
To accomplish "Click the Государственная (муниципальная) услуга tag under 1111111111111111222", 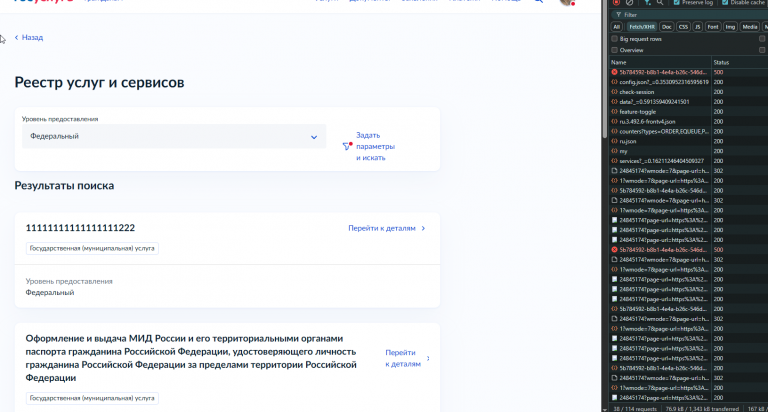I will [x=92, y=248].
